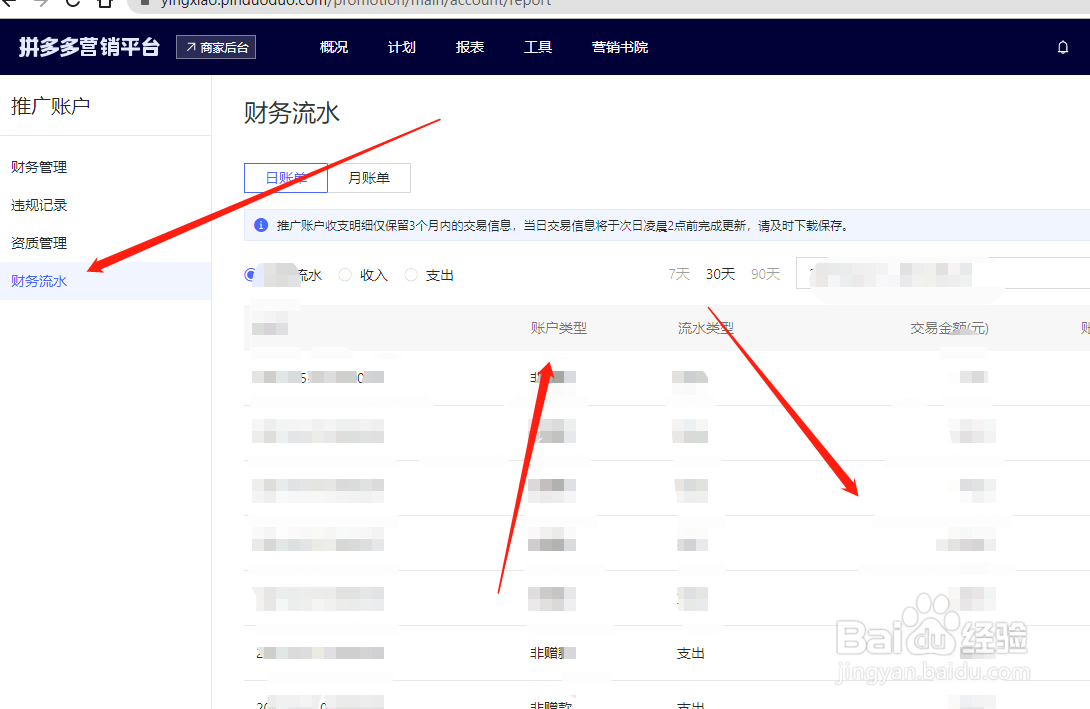
Task: Click the date range input field
Action: 943,273
